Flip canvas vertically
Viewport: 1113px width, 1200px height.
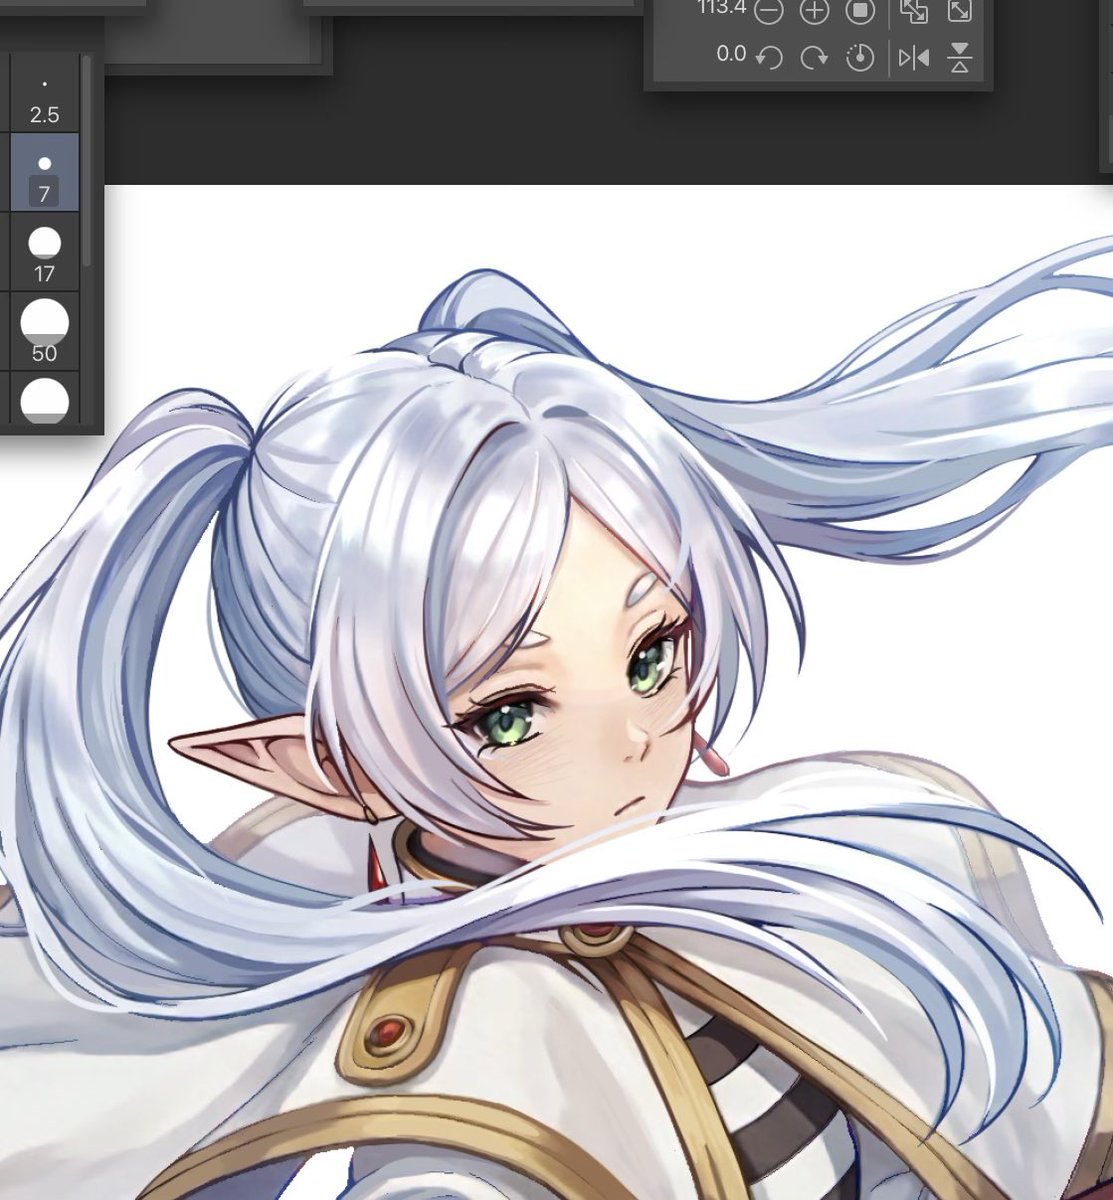(959, 58)
